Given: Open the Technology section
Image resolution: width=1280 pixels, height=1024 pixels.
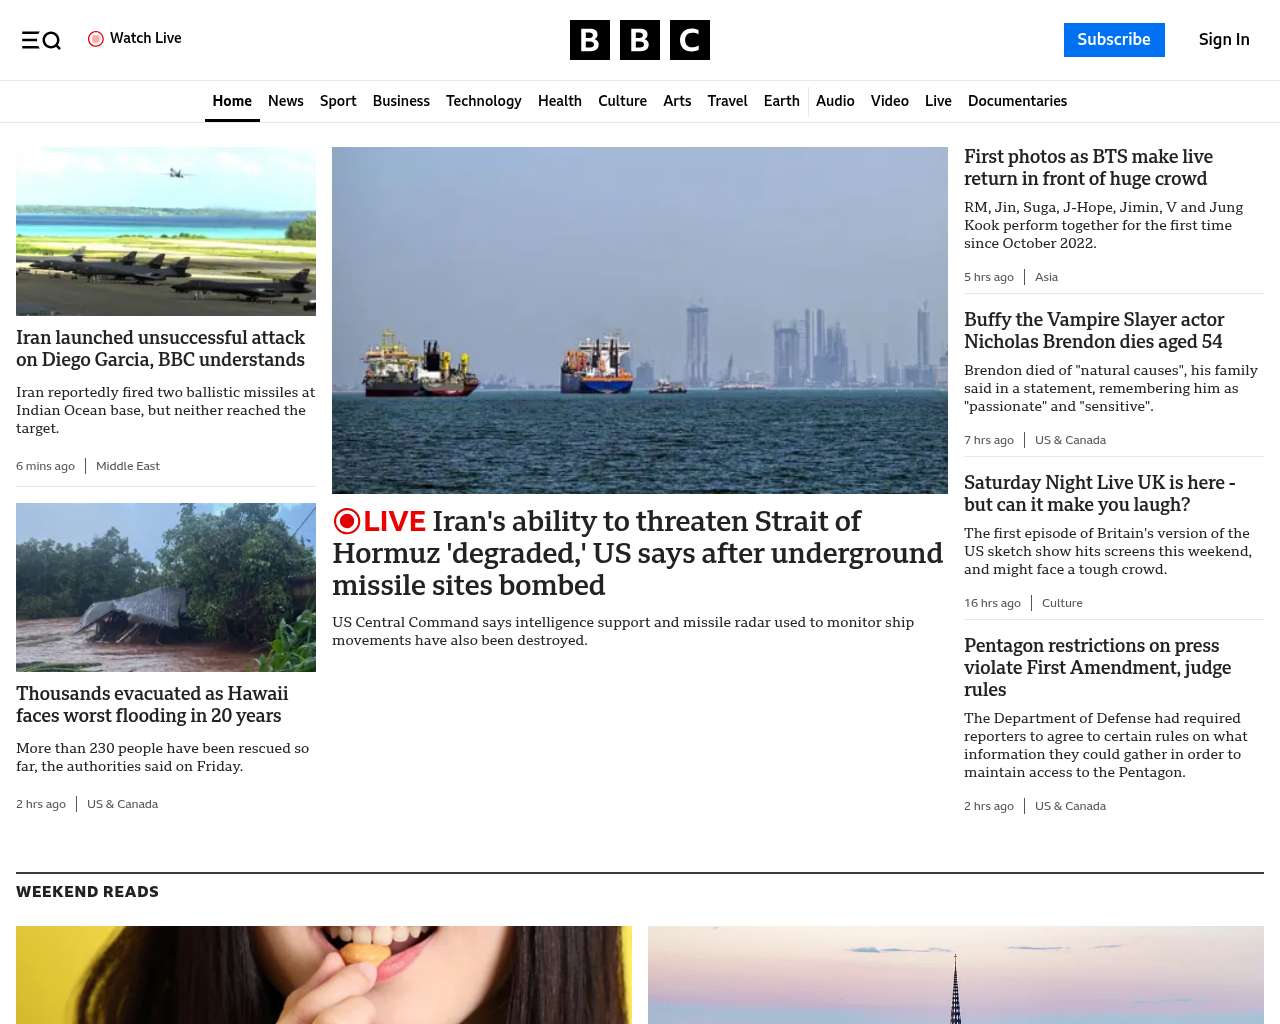Looking at the screenshot, I should [x=483, y=101].
